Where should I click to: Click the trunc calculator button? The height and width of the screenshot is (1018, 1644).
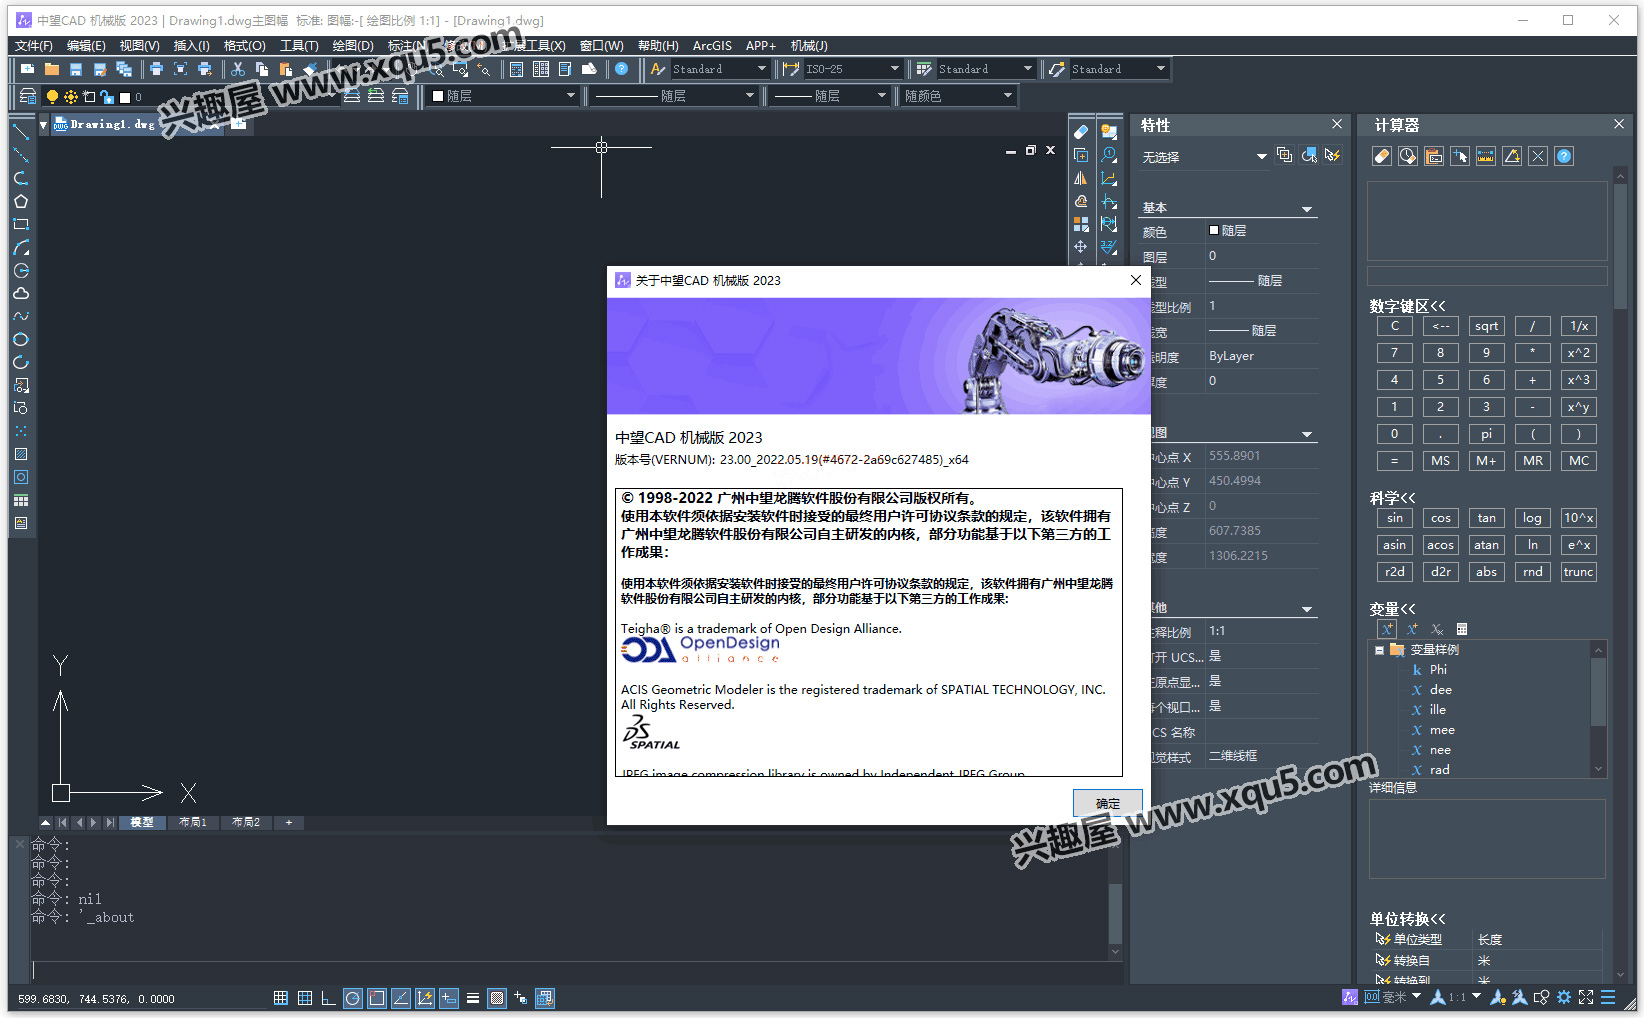(1578, 572)
